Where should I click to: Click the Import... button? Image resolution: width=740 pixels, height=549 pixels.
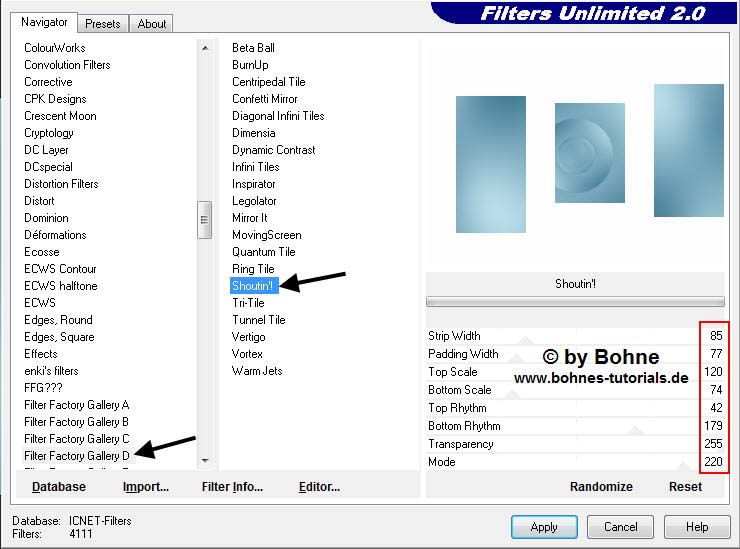click(146, 487)
